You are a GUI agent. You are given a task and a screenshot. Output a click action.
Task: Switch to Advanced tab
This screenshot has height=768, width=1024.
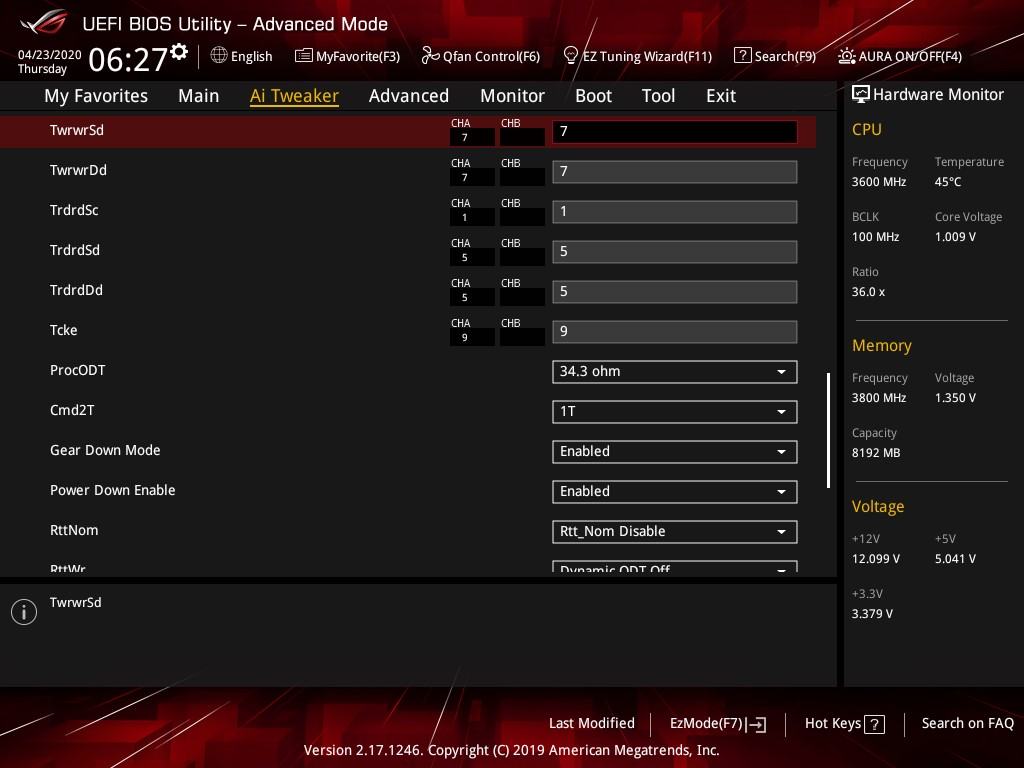point(409,96)
